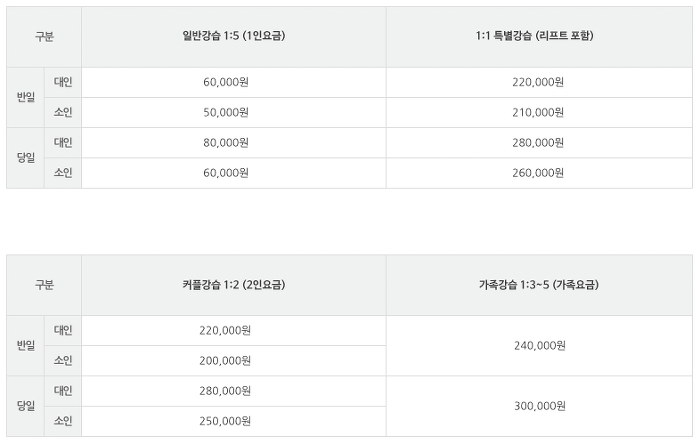Select the 260,000원 price cell

(x=538, y=173)
